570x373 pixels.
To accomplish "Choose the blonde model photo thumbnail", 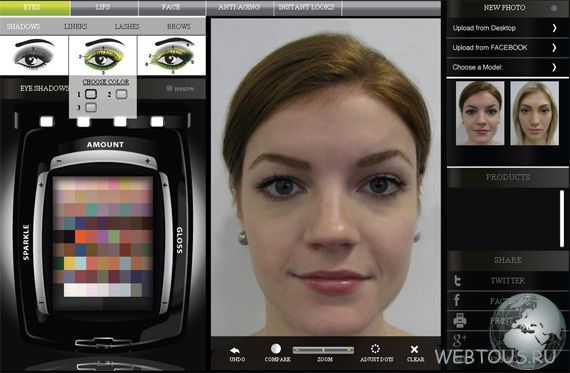I will coord(534,113).
